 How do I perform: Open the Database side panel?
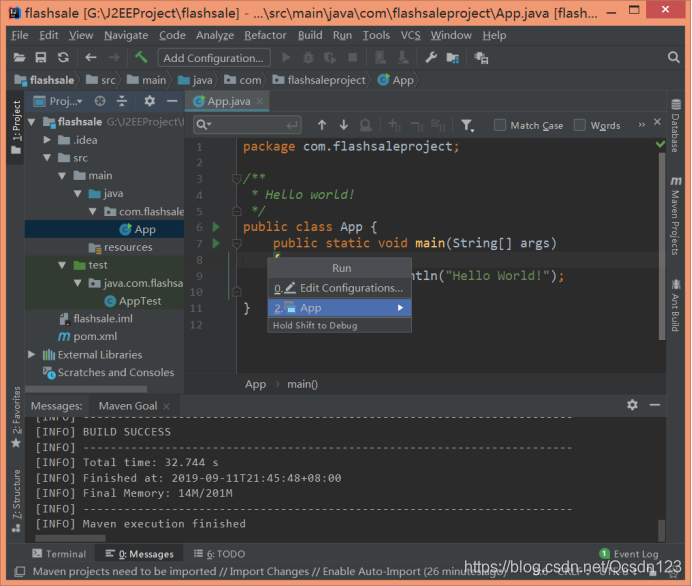point(675,126)
